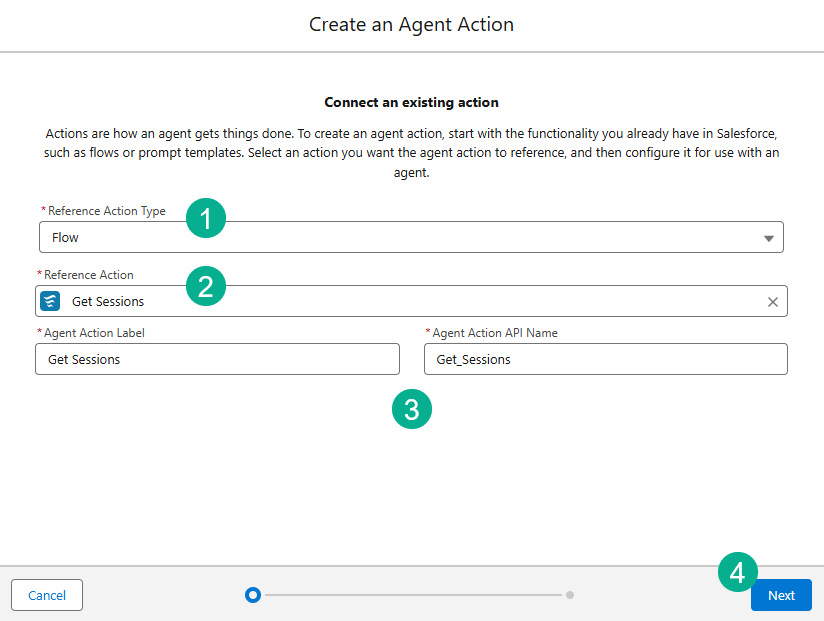Click the 'Create an Agent Action' dialog title
824x621 pixels.
click(x=412, y=24)
